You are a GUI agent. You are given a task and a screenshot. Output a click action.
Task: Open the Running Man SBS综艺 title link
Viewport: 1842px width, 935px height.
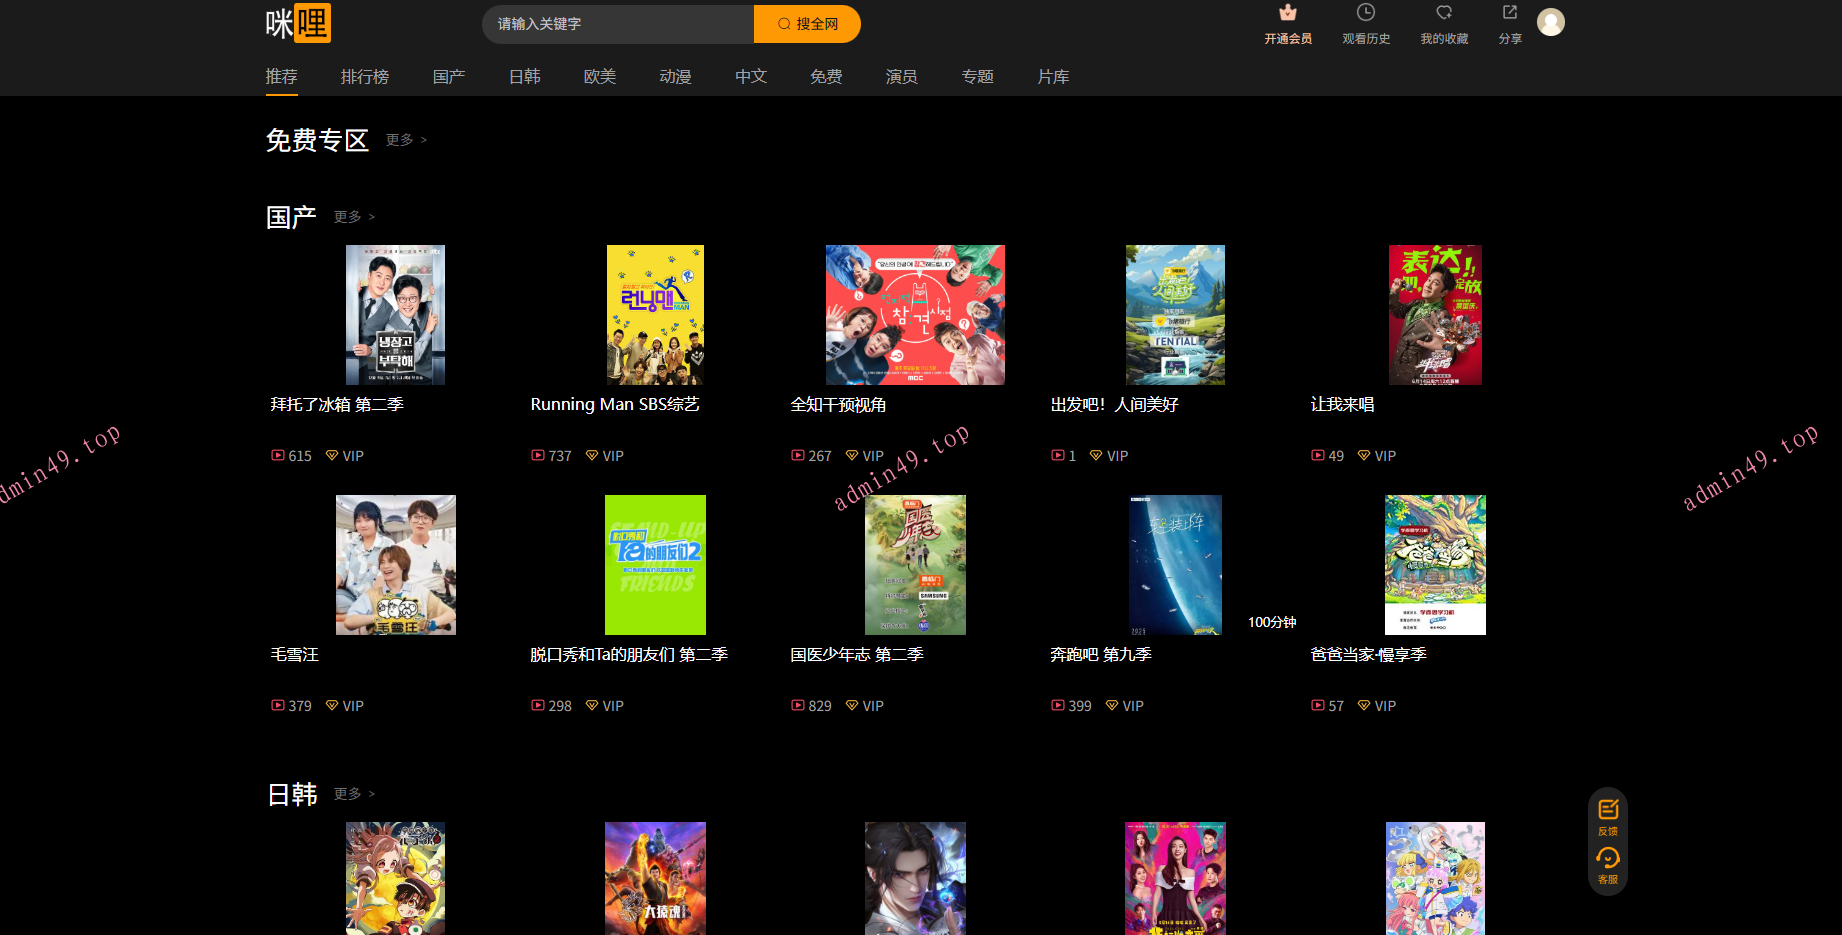[614, 404]
